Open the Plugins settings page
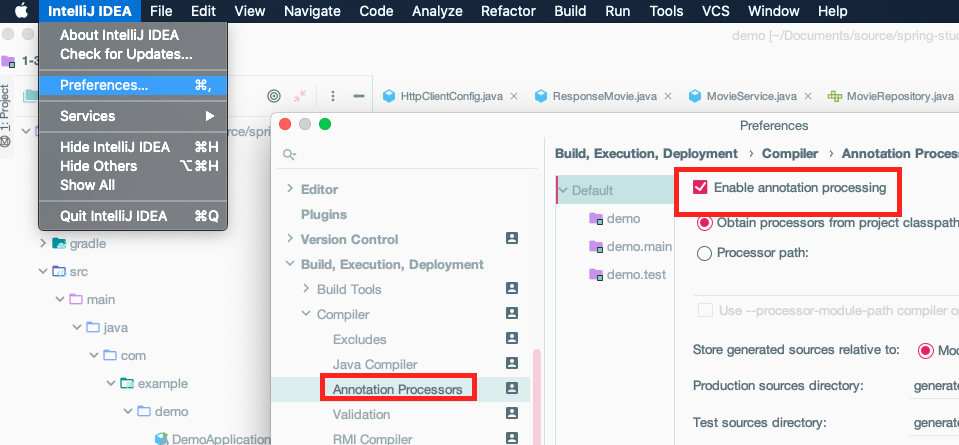 (x=324, y=214)
